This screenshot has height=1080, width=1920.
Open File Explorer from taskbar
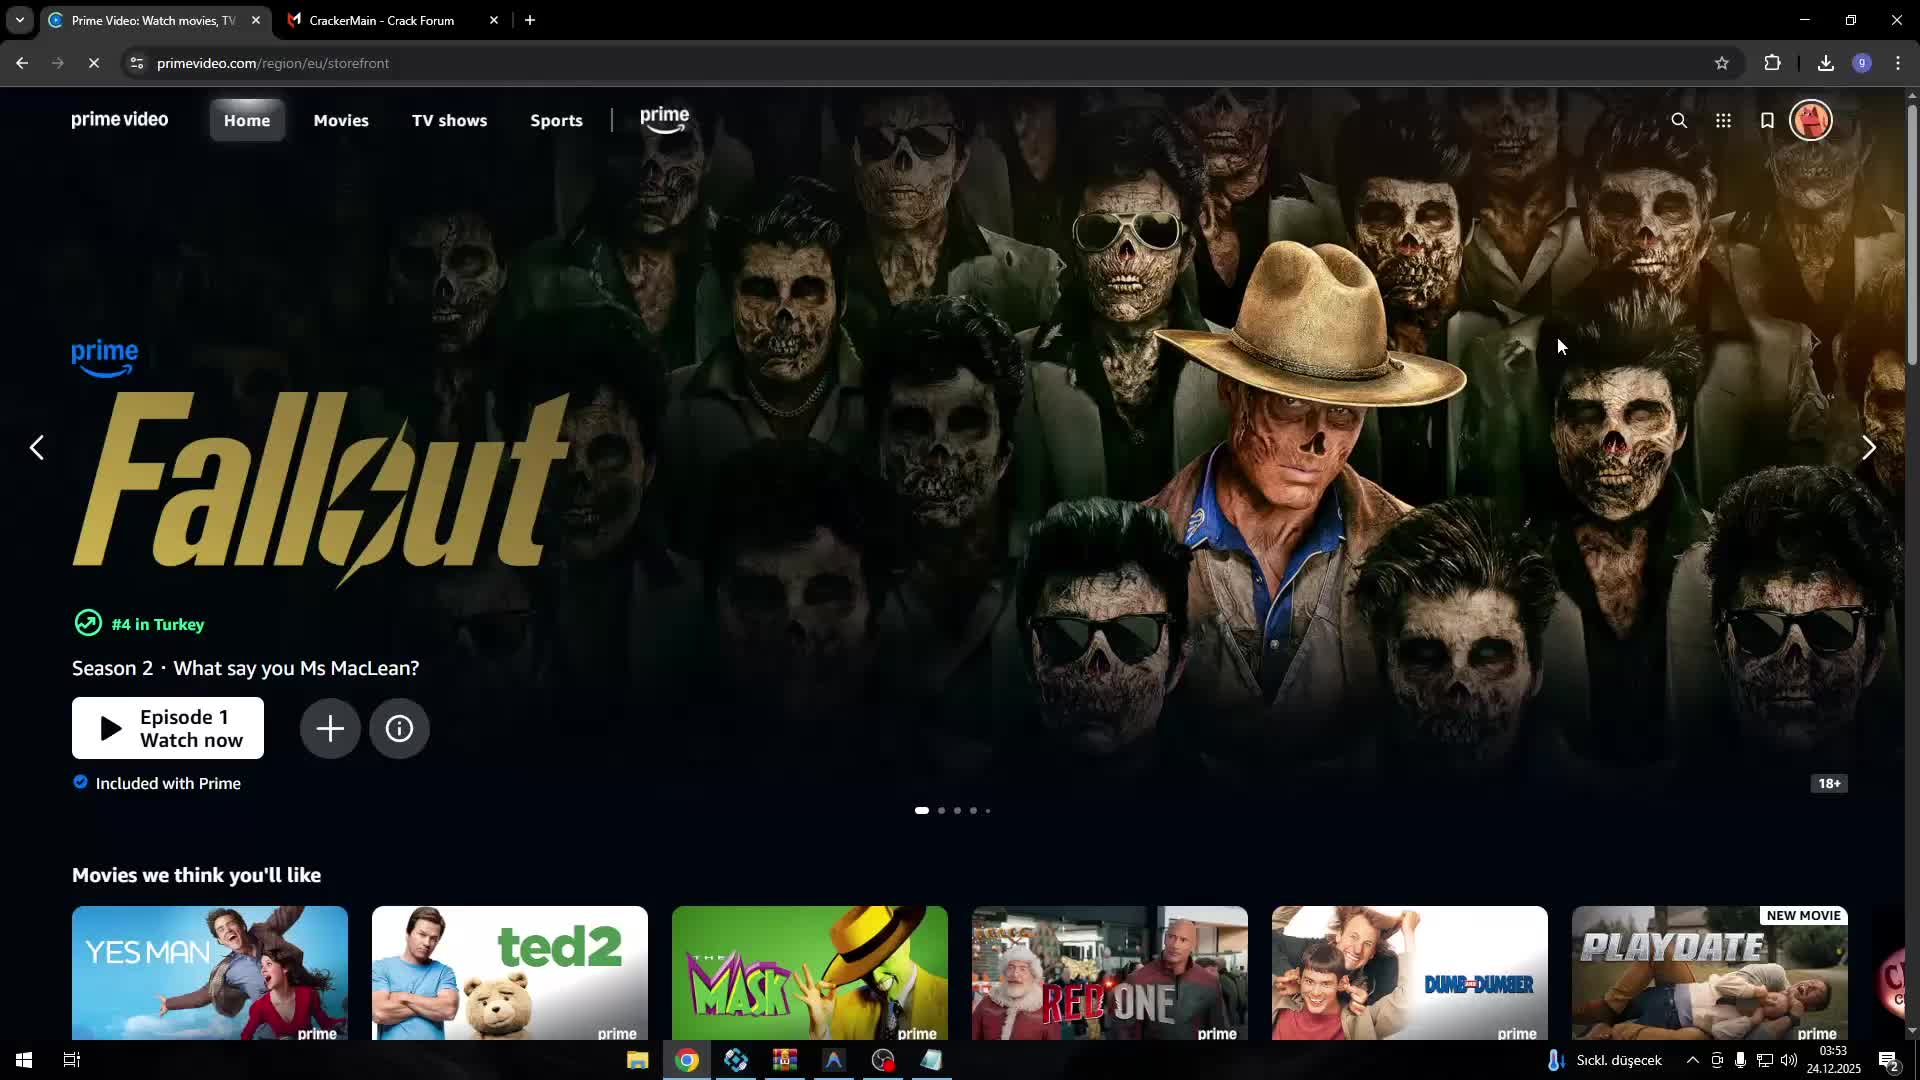(x=637, y=1060)
